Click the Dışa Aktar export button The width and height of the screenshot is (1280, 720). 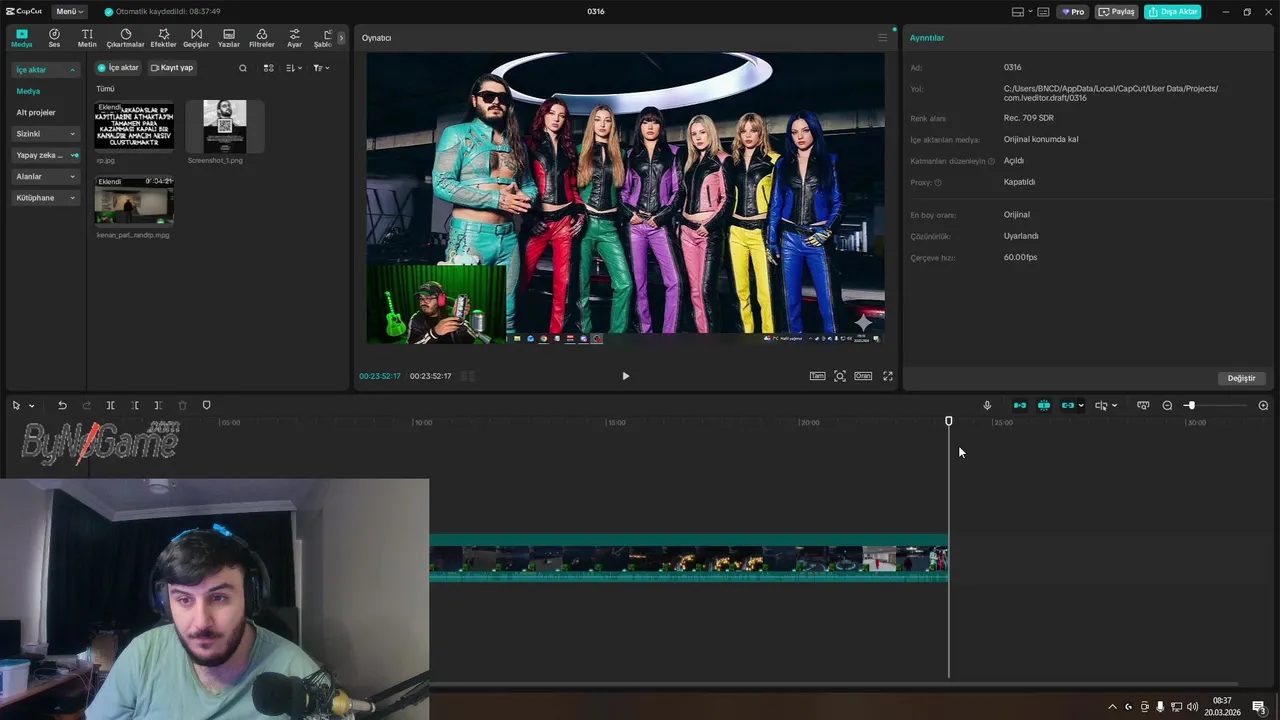point(1173,12)
